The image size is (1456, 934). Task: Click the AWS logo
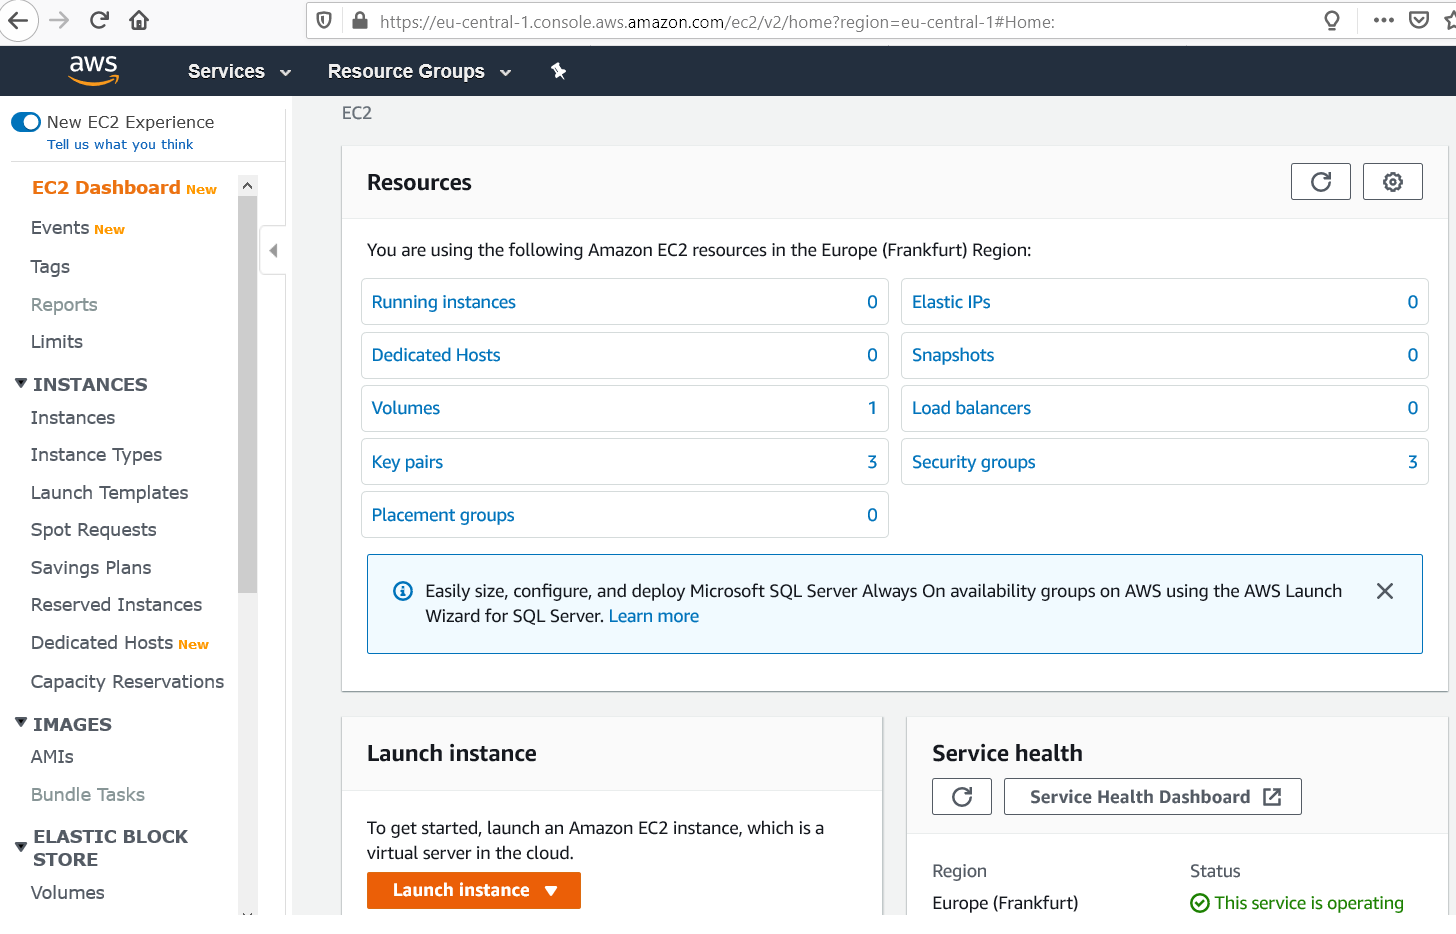94,70
